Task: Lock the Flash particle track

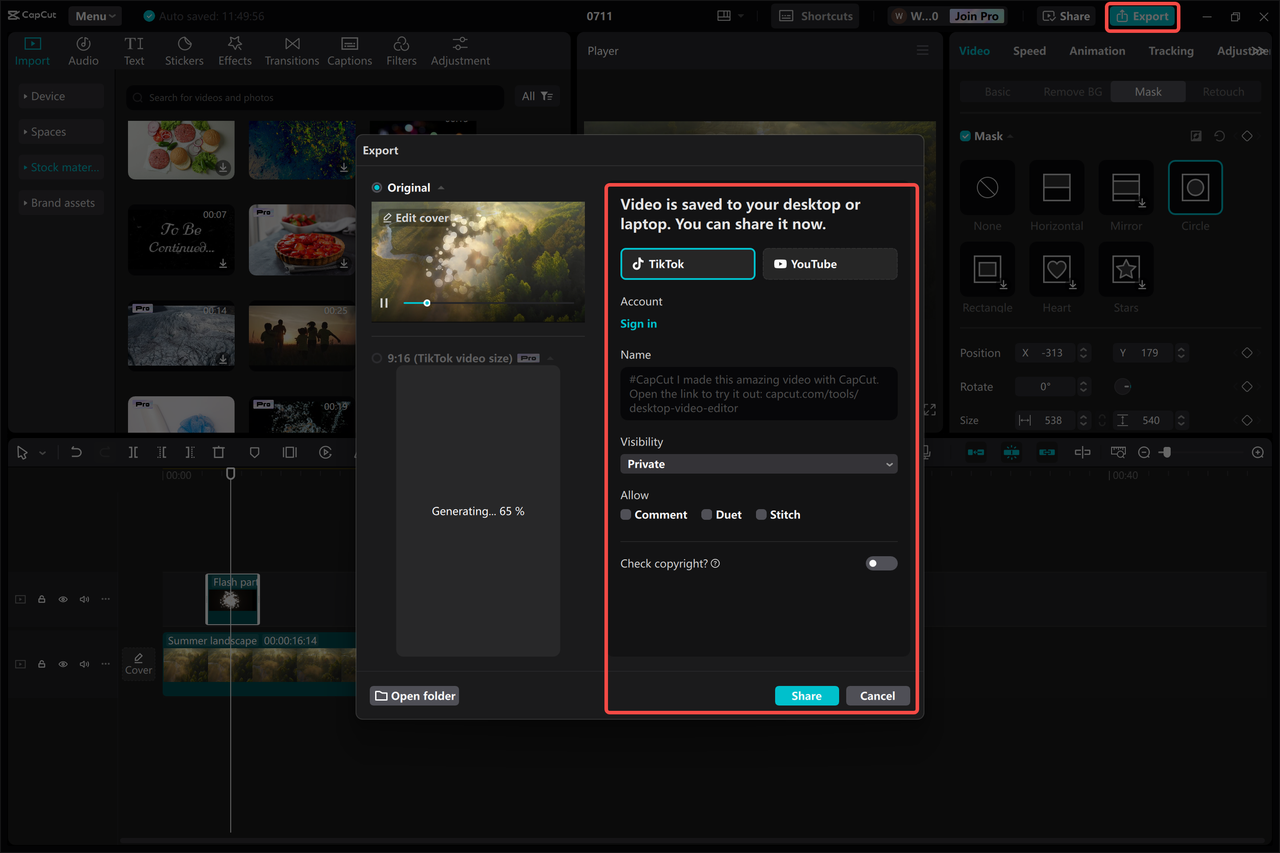Action: click(x=42, y=599)
